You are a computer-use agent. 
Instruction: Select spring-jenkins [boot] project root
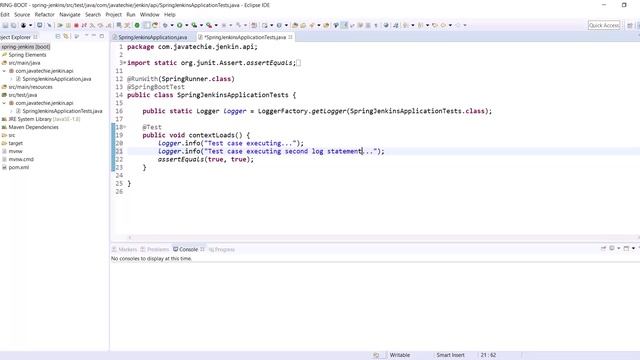click(x=26, y=47)
